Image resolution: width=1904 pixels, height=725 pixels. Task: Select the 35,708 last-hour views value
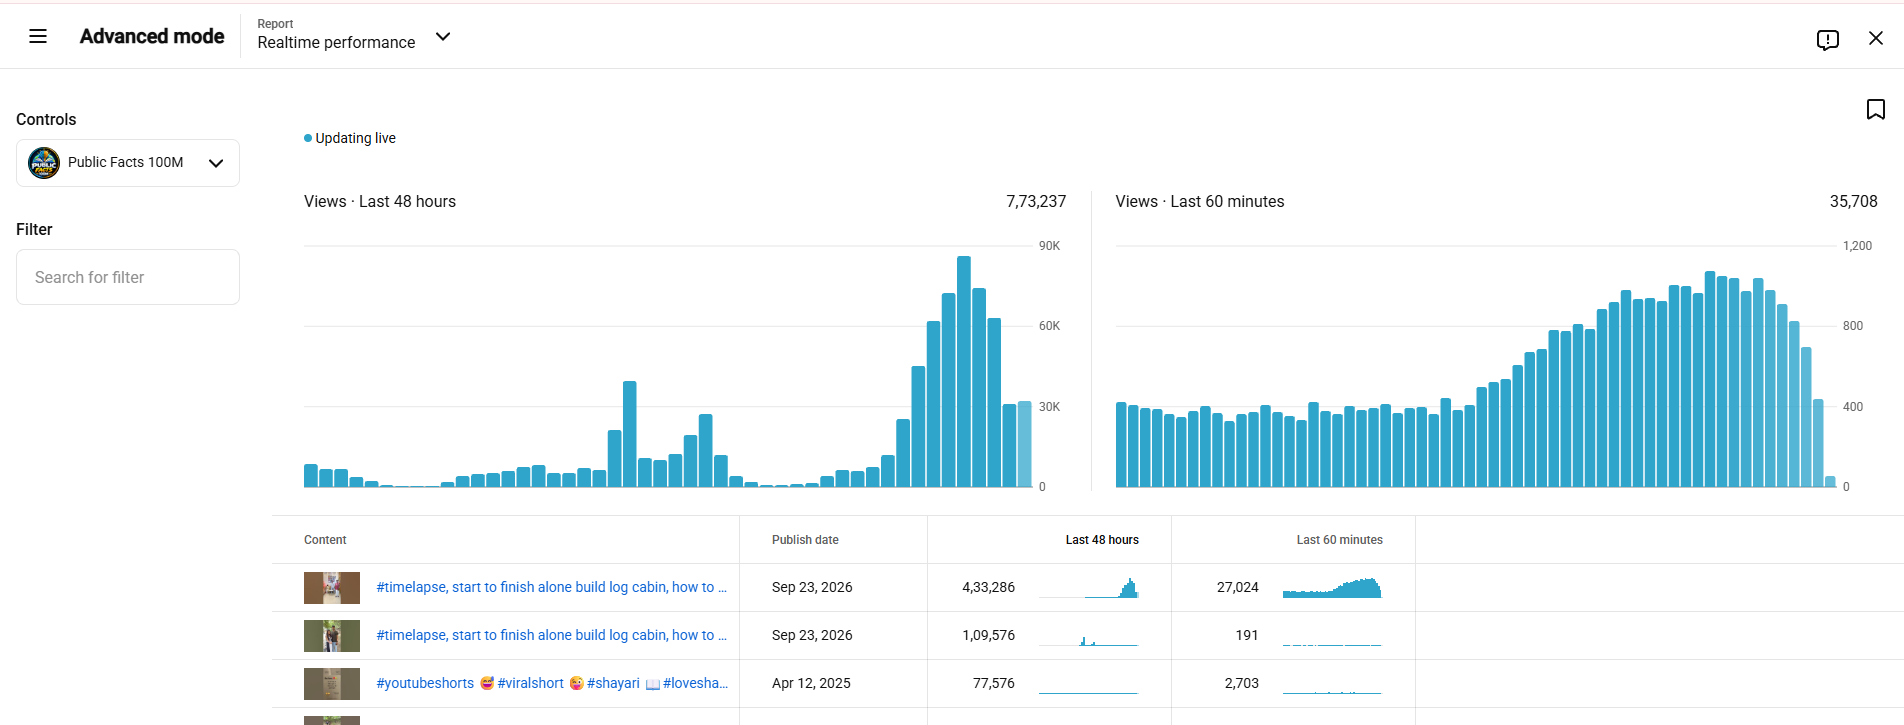coord(1854,202)
